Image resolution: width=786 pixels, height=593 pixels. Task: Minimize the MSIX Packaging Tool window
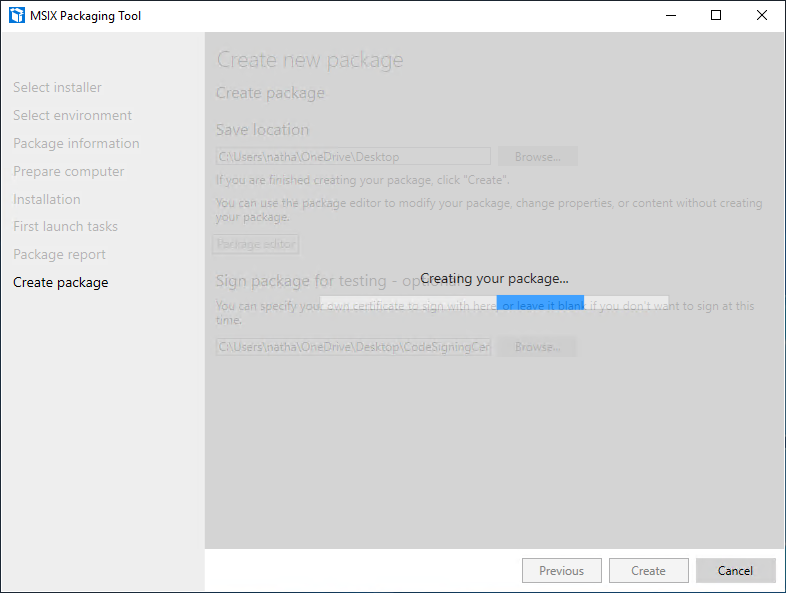671,16
